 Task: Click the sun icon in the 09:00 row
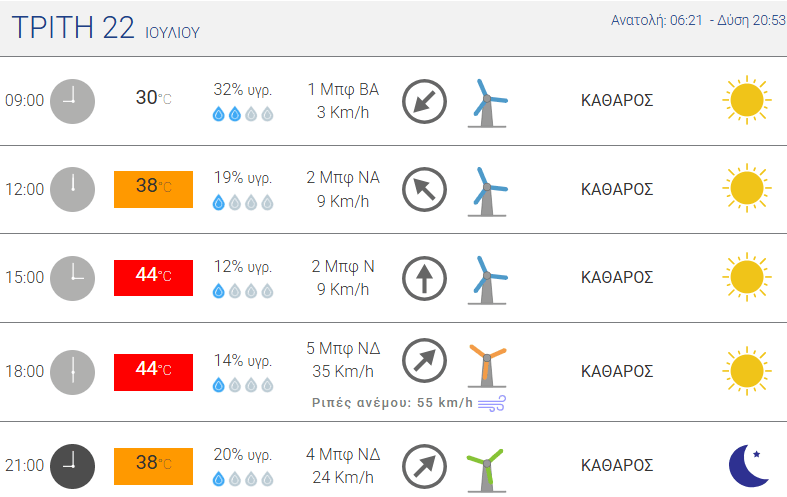pyautogui.click(x=747, y=100)
